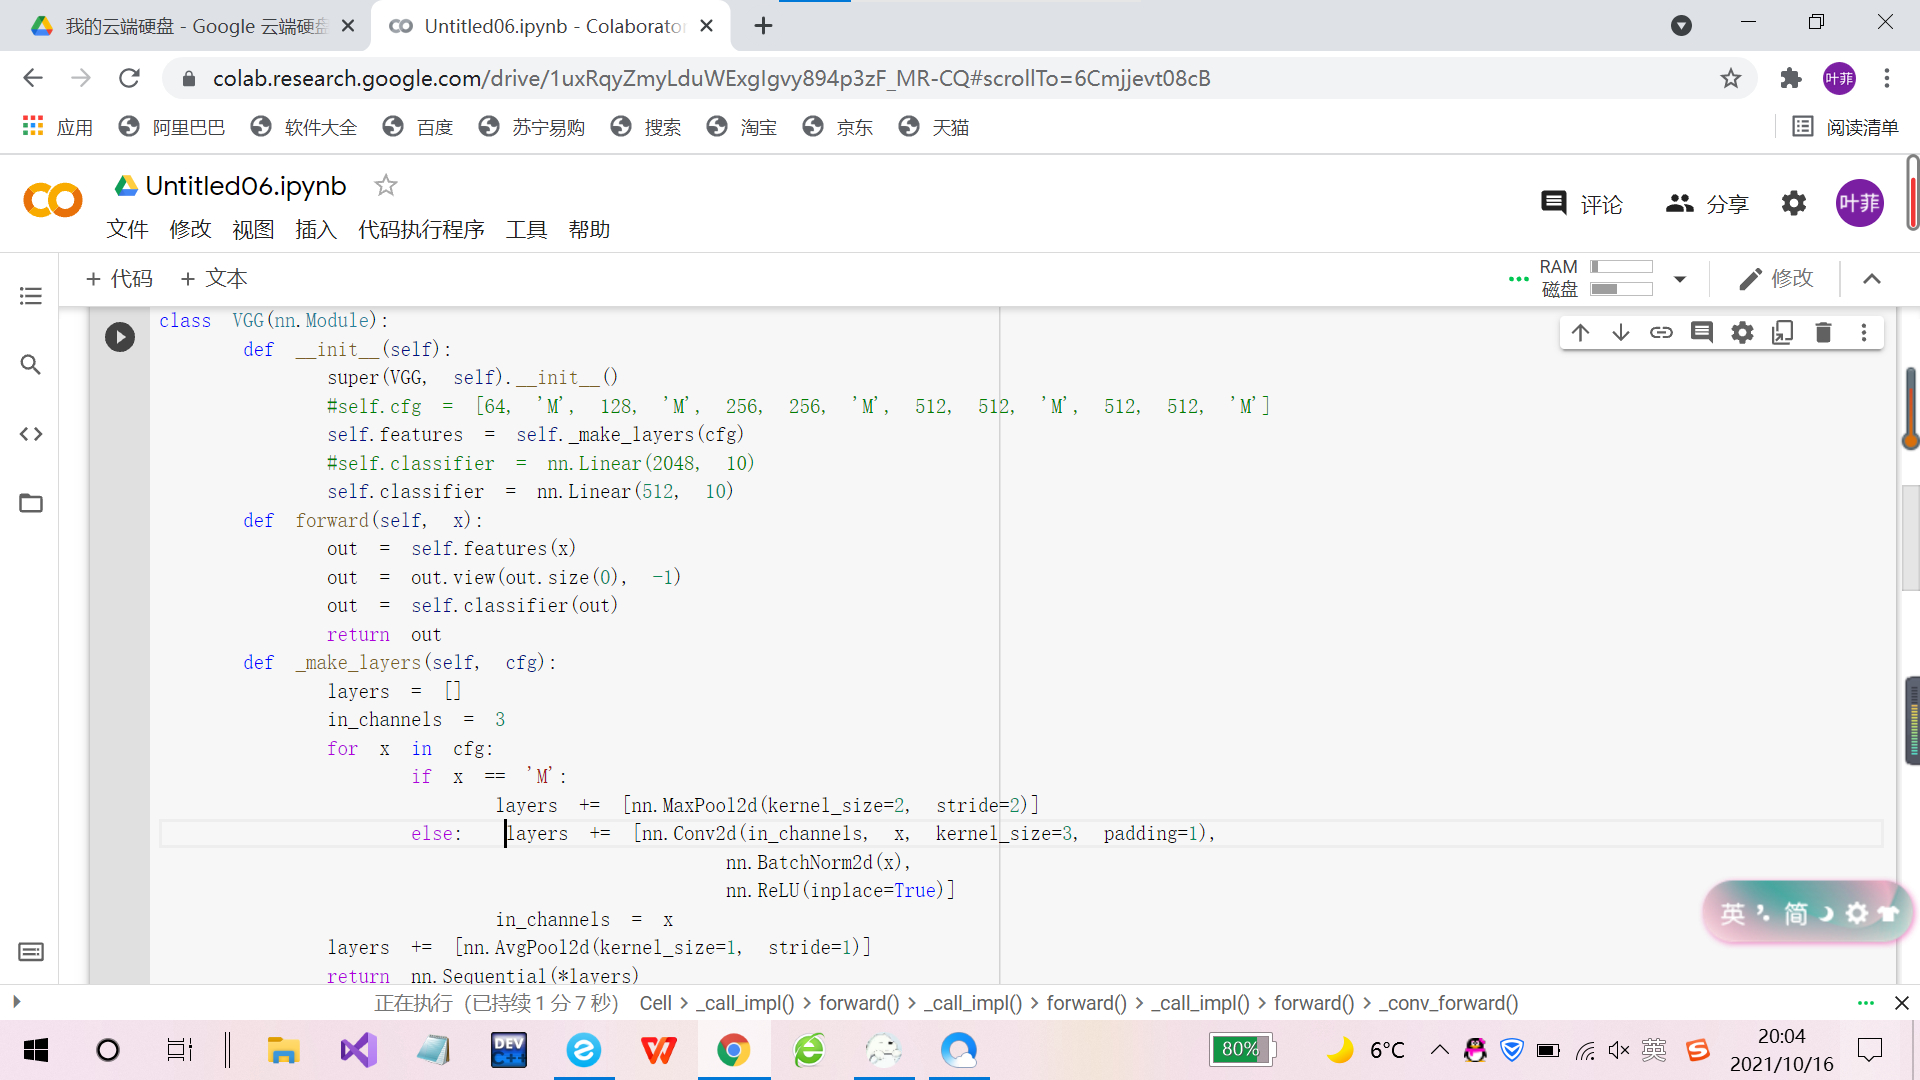The width and height of the screenshot is (1920, 1080).
Task: Open the code snippets panel
Action: pyautogui.click(x=31, y=434)
